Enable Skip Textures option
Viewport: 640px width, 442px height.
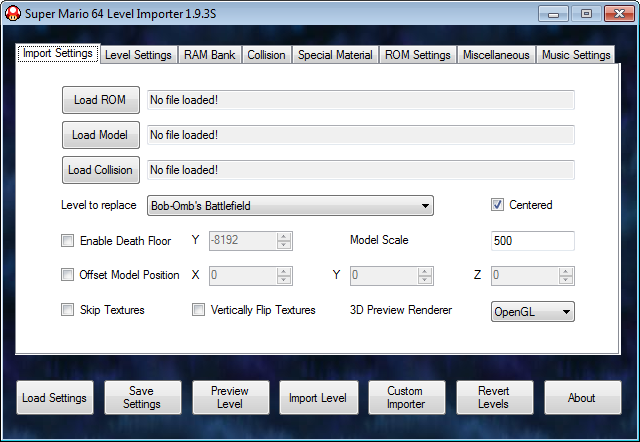68,310
